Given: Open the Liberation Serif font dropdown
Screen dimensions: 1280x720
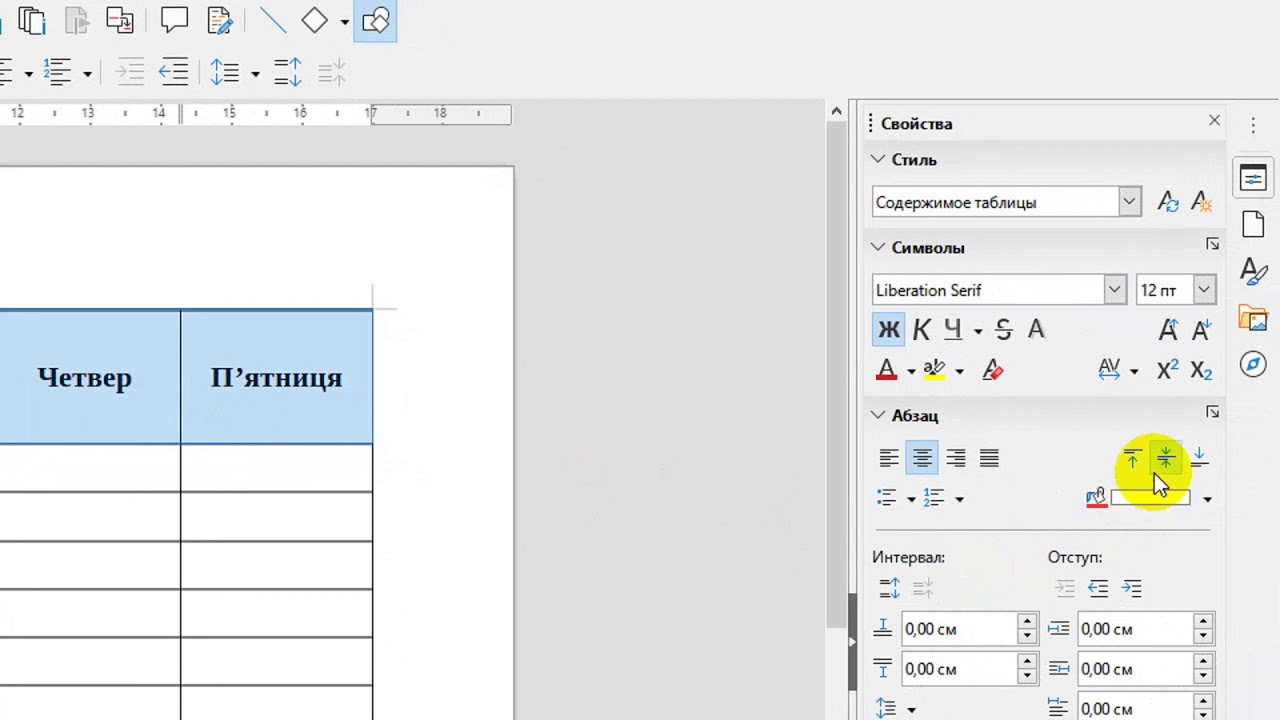Looking at the screenshot, I should tap(1114, 290).
